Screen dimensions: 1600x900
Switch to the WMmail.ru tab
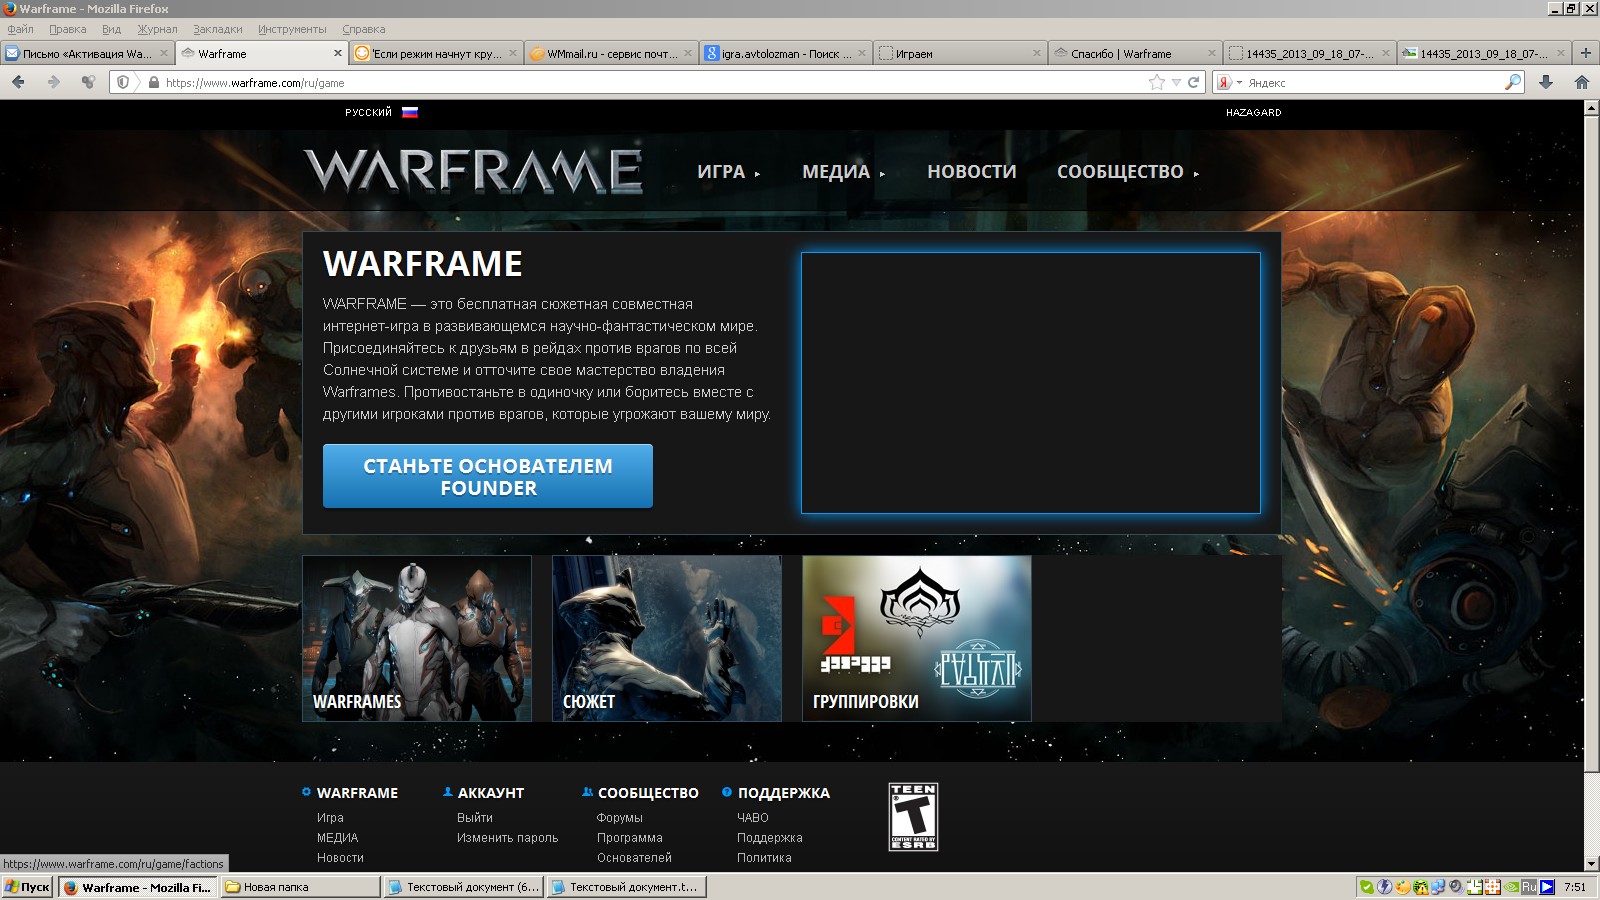tap(611, 53)
